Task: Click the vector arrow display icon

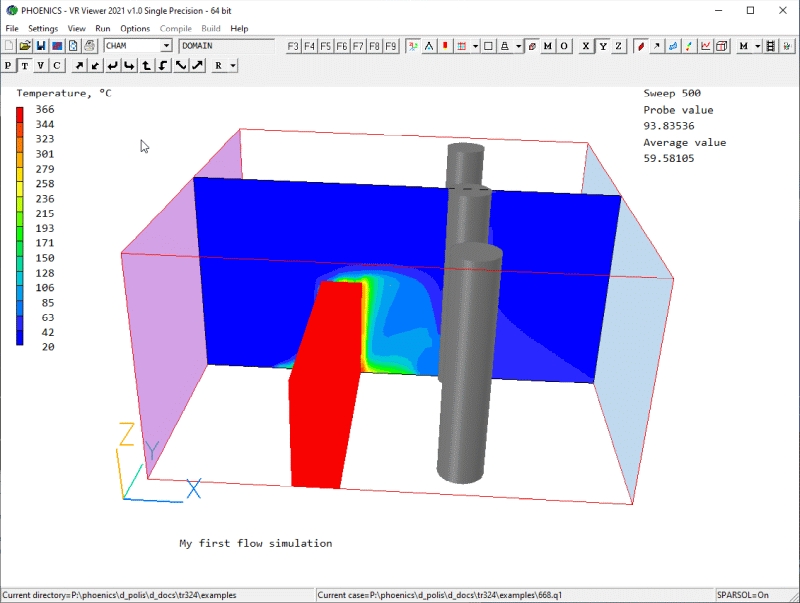Action: click(x=656, y=46)
